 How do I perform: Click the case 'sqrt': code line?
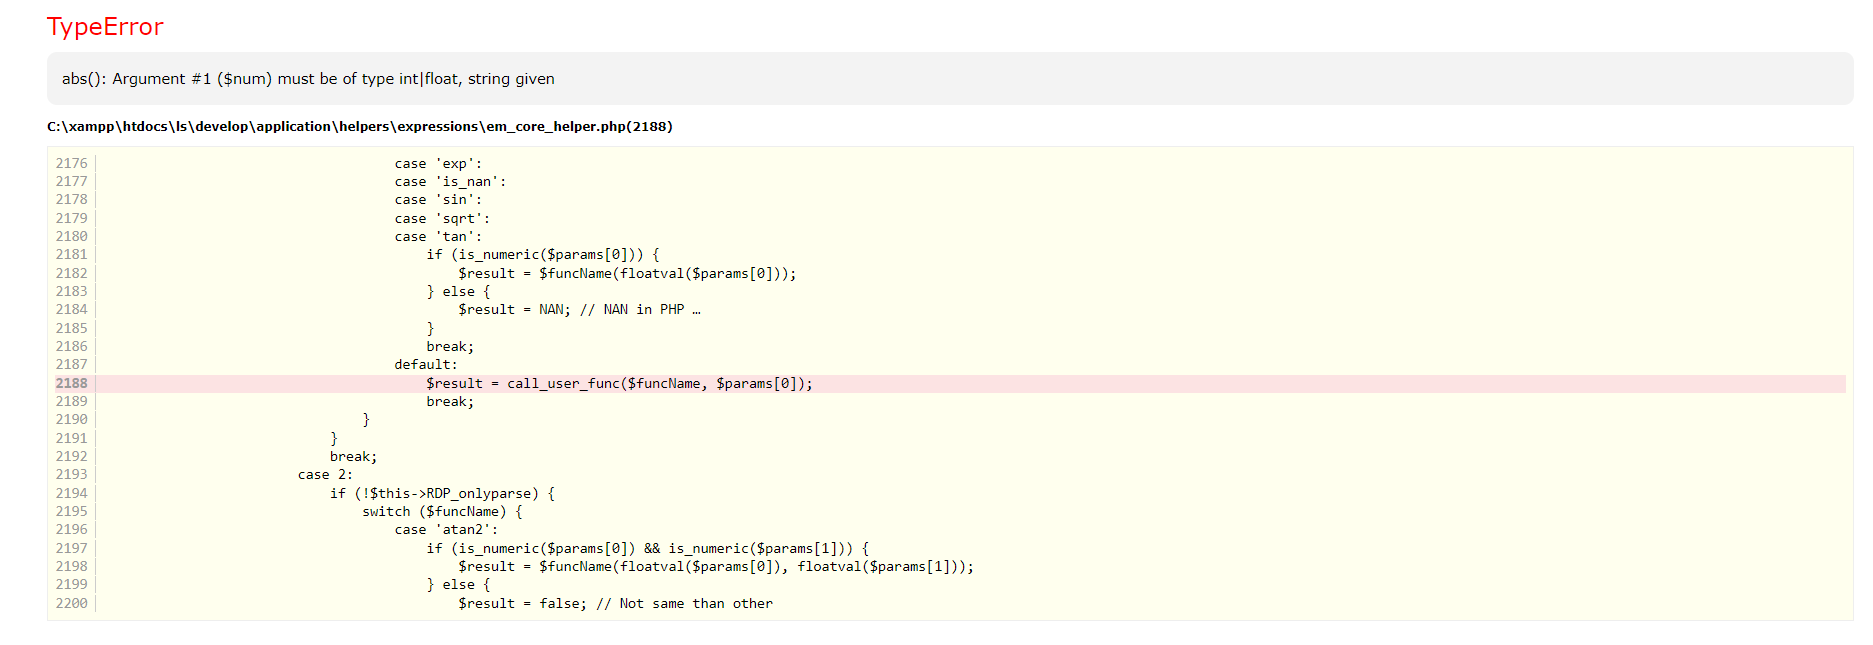coord(442,219)
